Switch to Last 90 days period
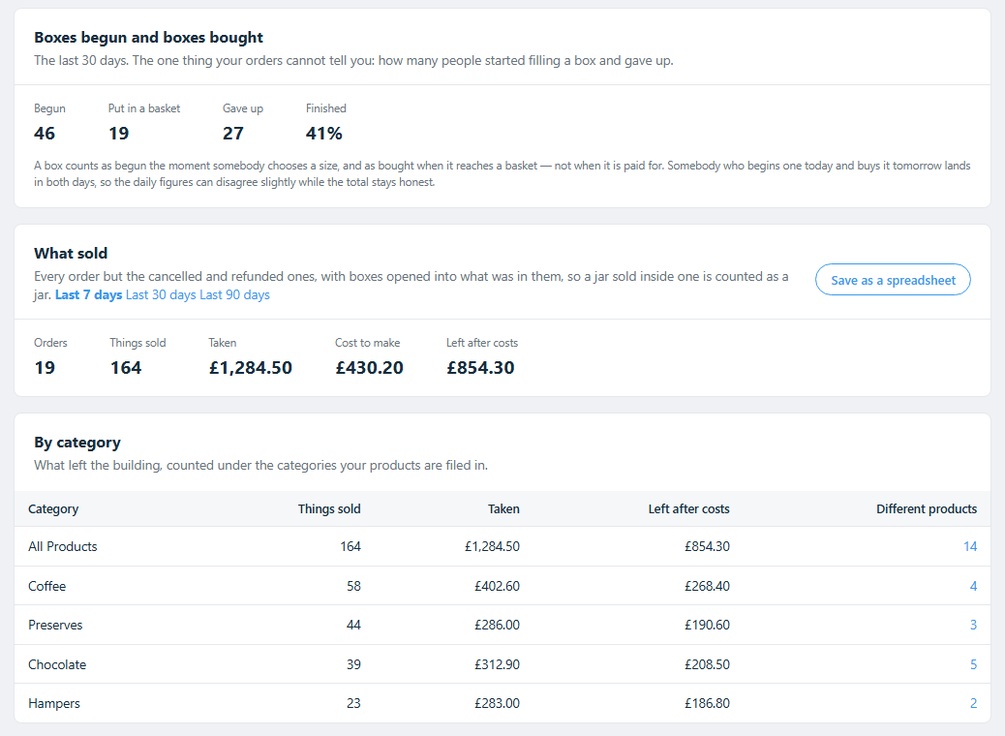The height and width of the screenshot is (736, 1005). 235,295
